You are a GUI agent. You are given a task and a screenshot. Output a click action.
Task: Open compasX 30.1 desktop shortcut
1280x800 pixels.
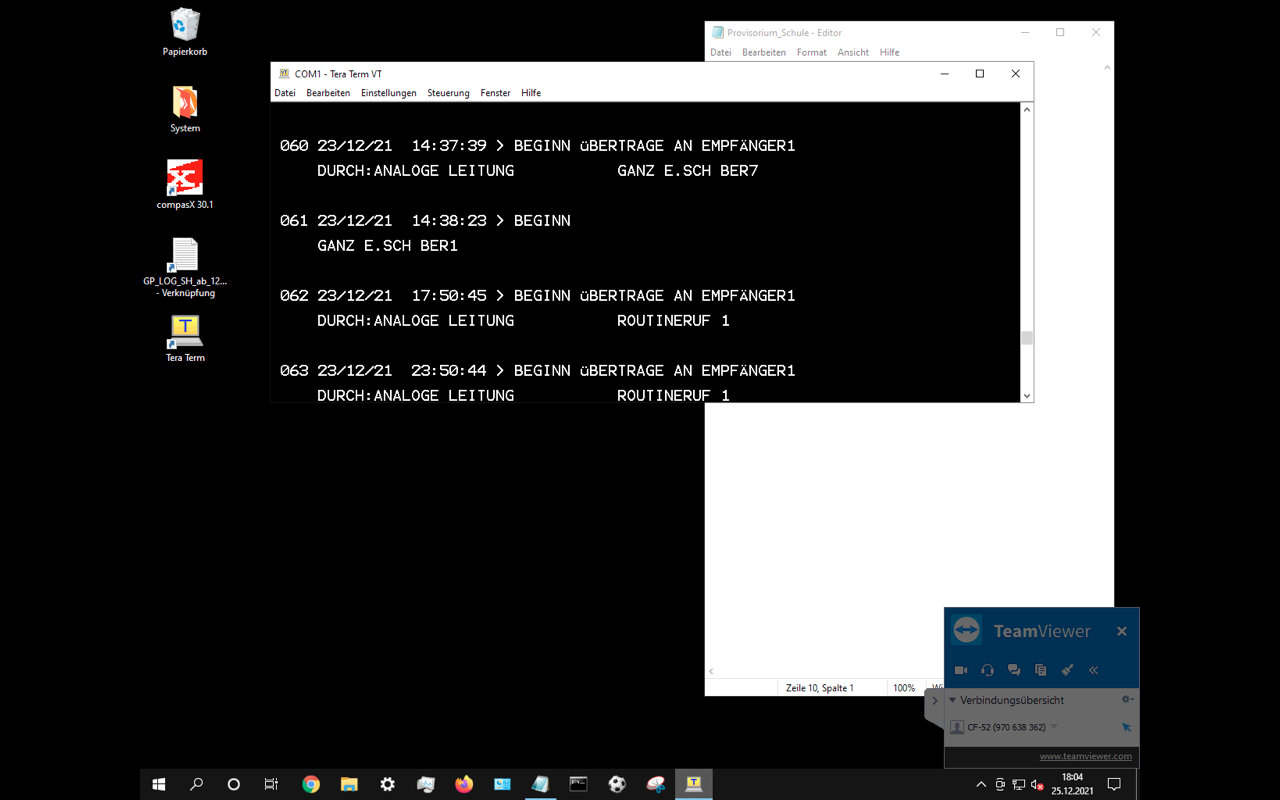pyautogui.click(x=185, y=180)
